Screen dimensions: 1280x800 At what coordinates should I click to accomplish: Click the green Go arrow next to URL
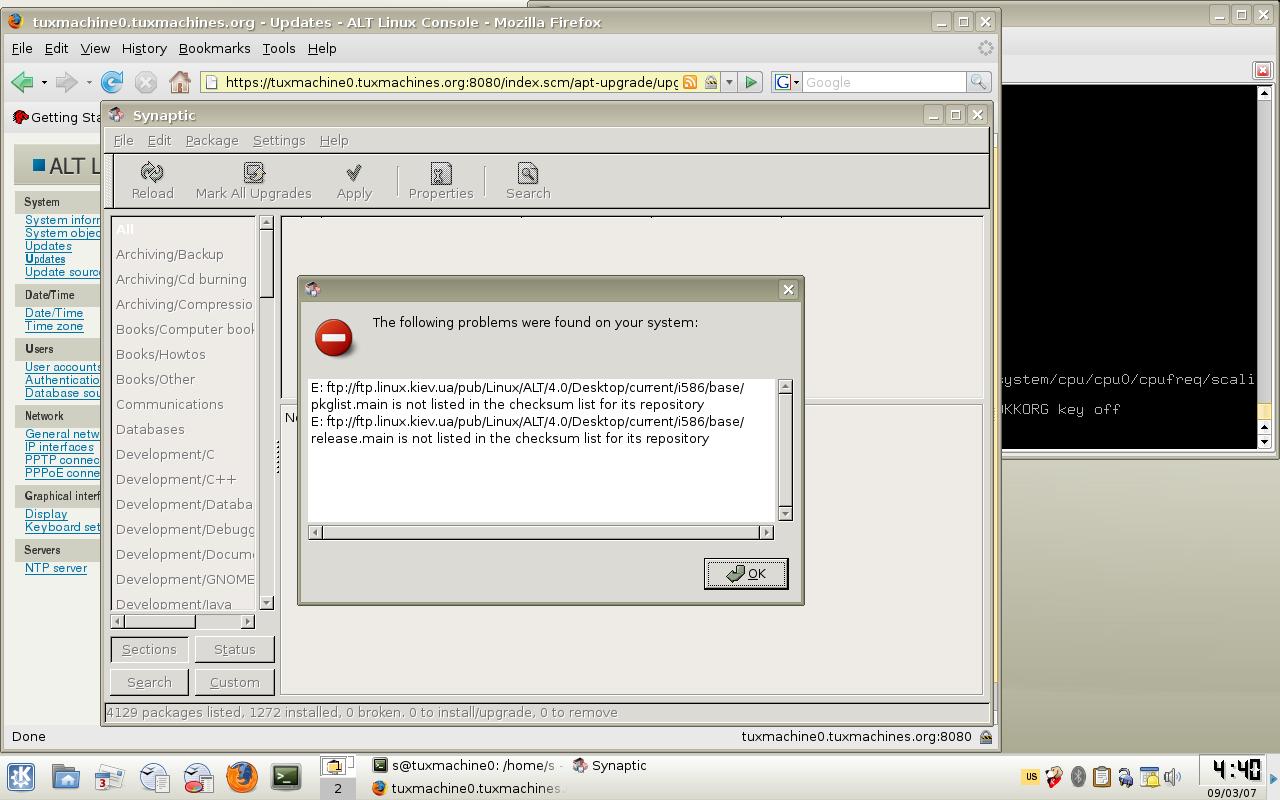(x=751, y=82)
